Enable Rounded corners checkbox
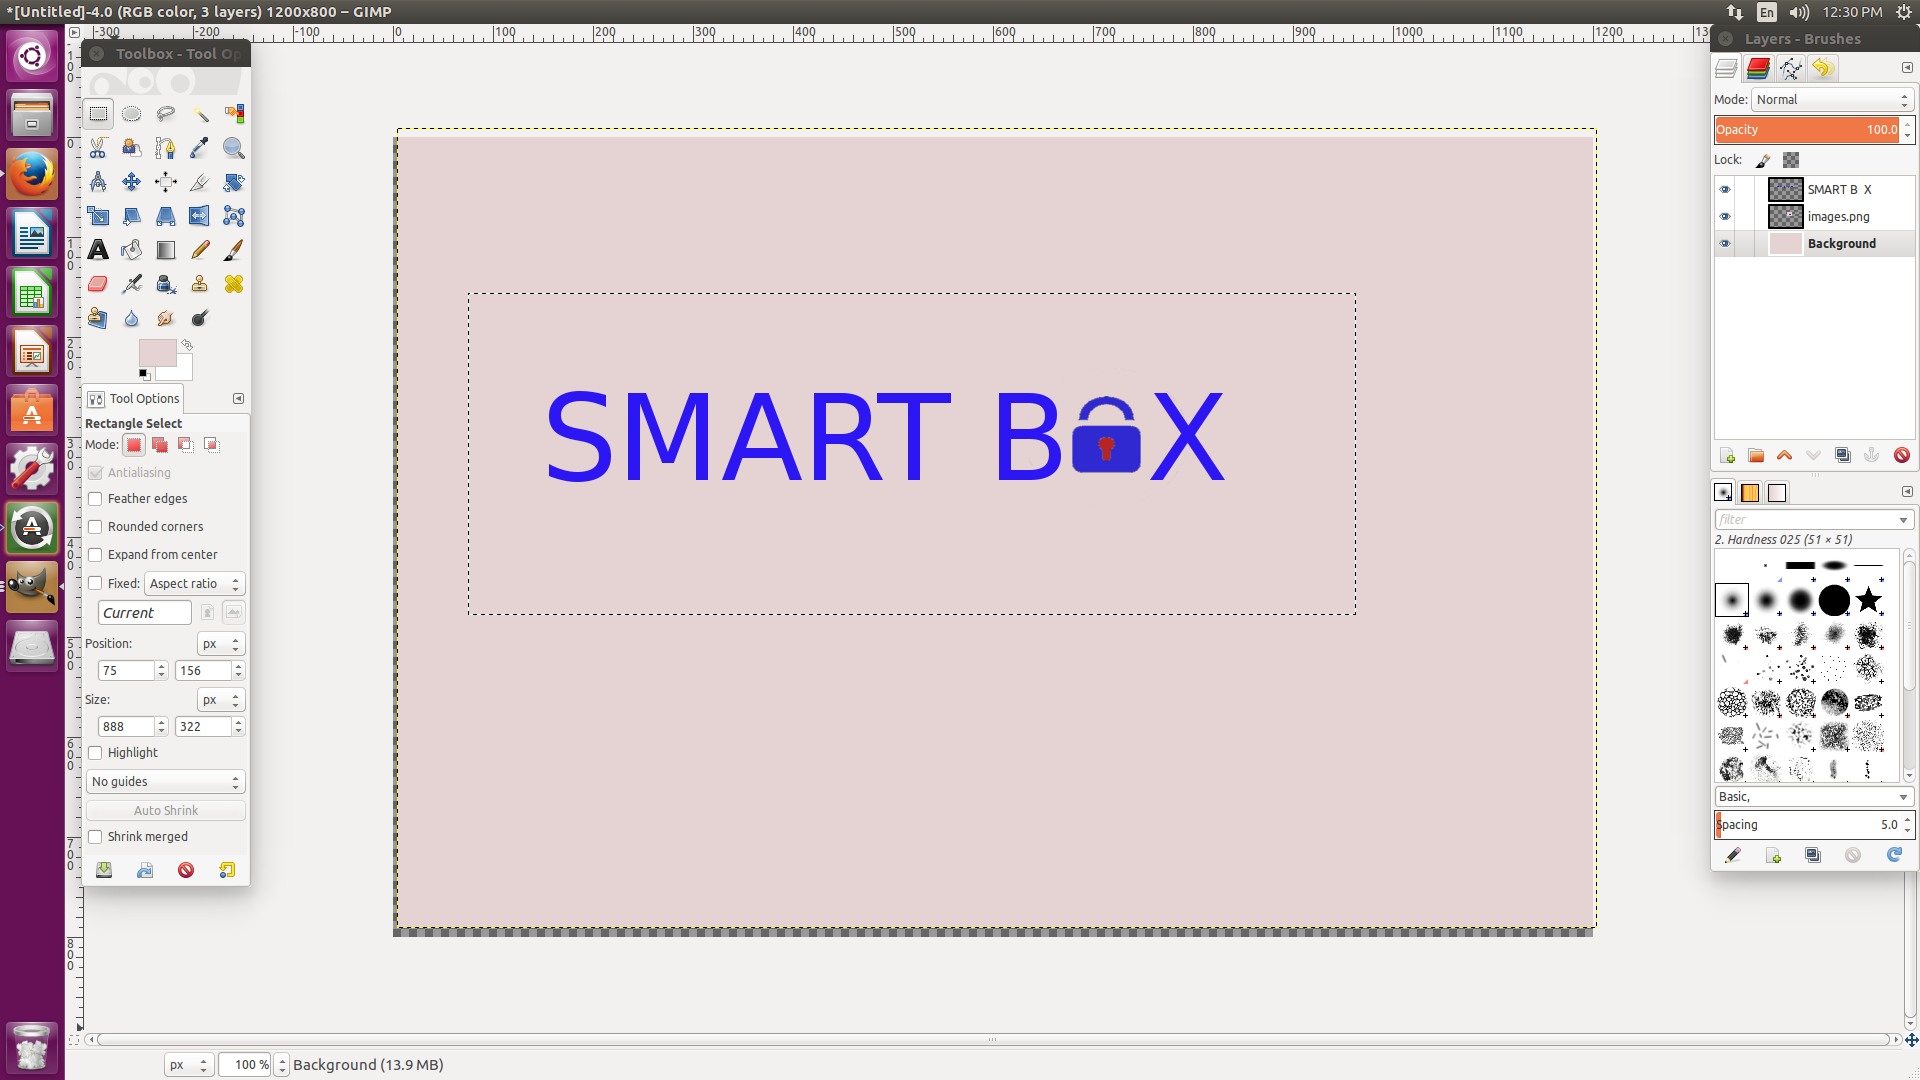The width and height of the screenshot is (1920, 1080). (x=96, y=527)
